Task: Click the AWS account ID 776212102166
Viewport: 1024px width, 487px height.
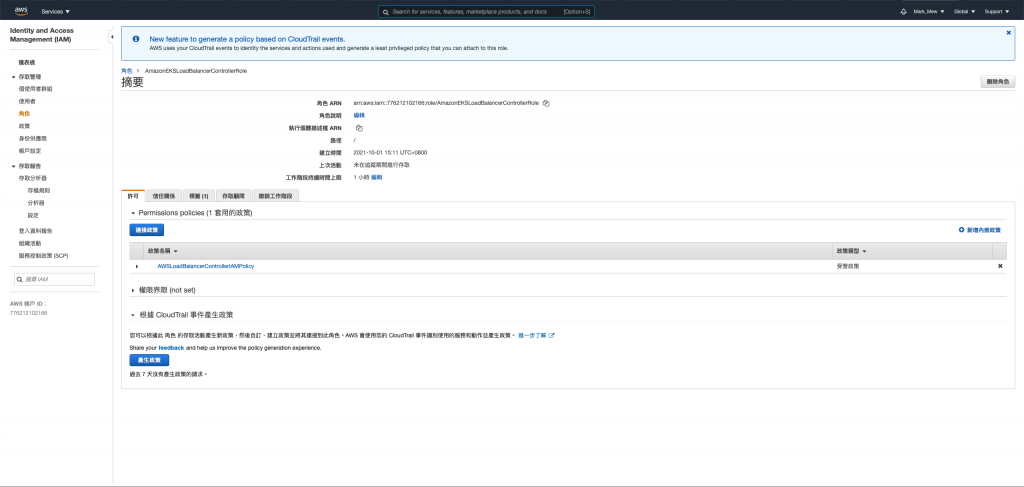Action: [29, 313]
